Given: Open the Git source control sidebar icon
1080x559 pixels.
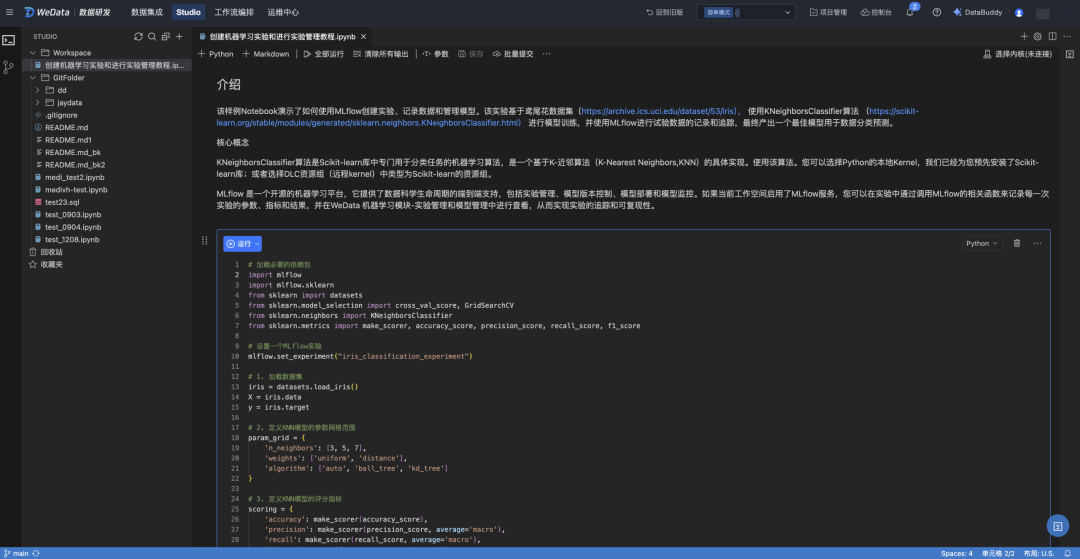Looking at the screenshot, I should [8, 67].
